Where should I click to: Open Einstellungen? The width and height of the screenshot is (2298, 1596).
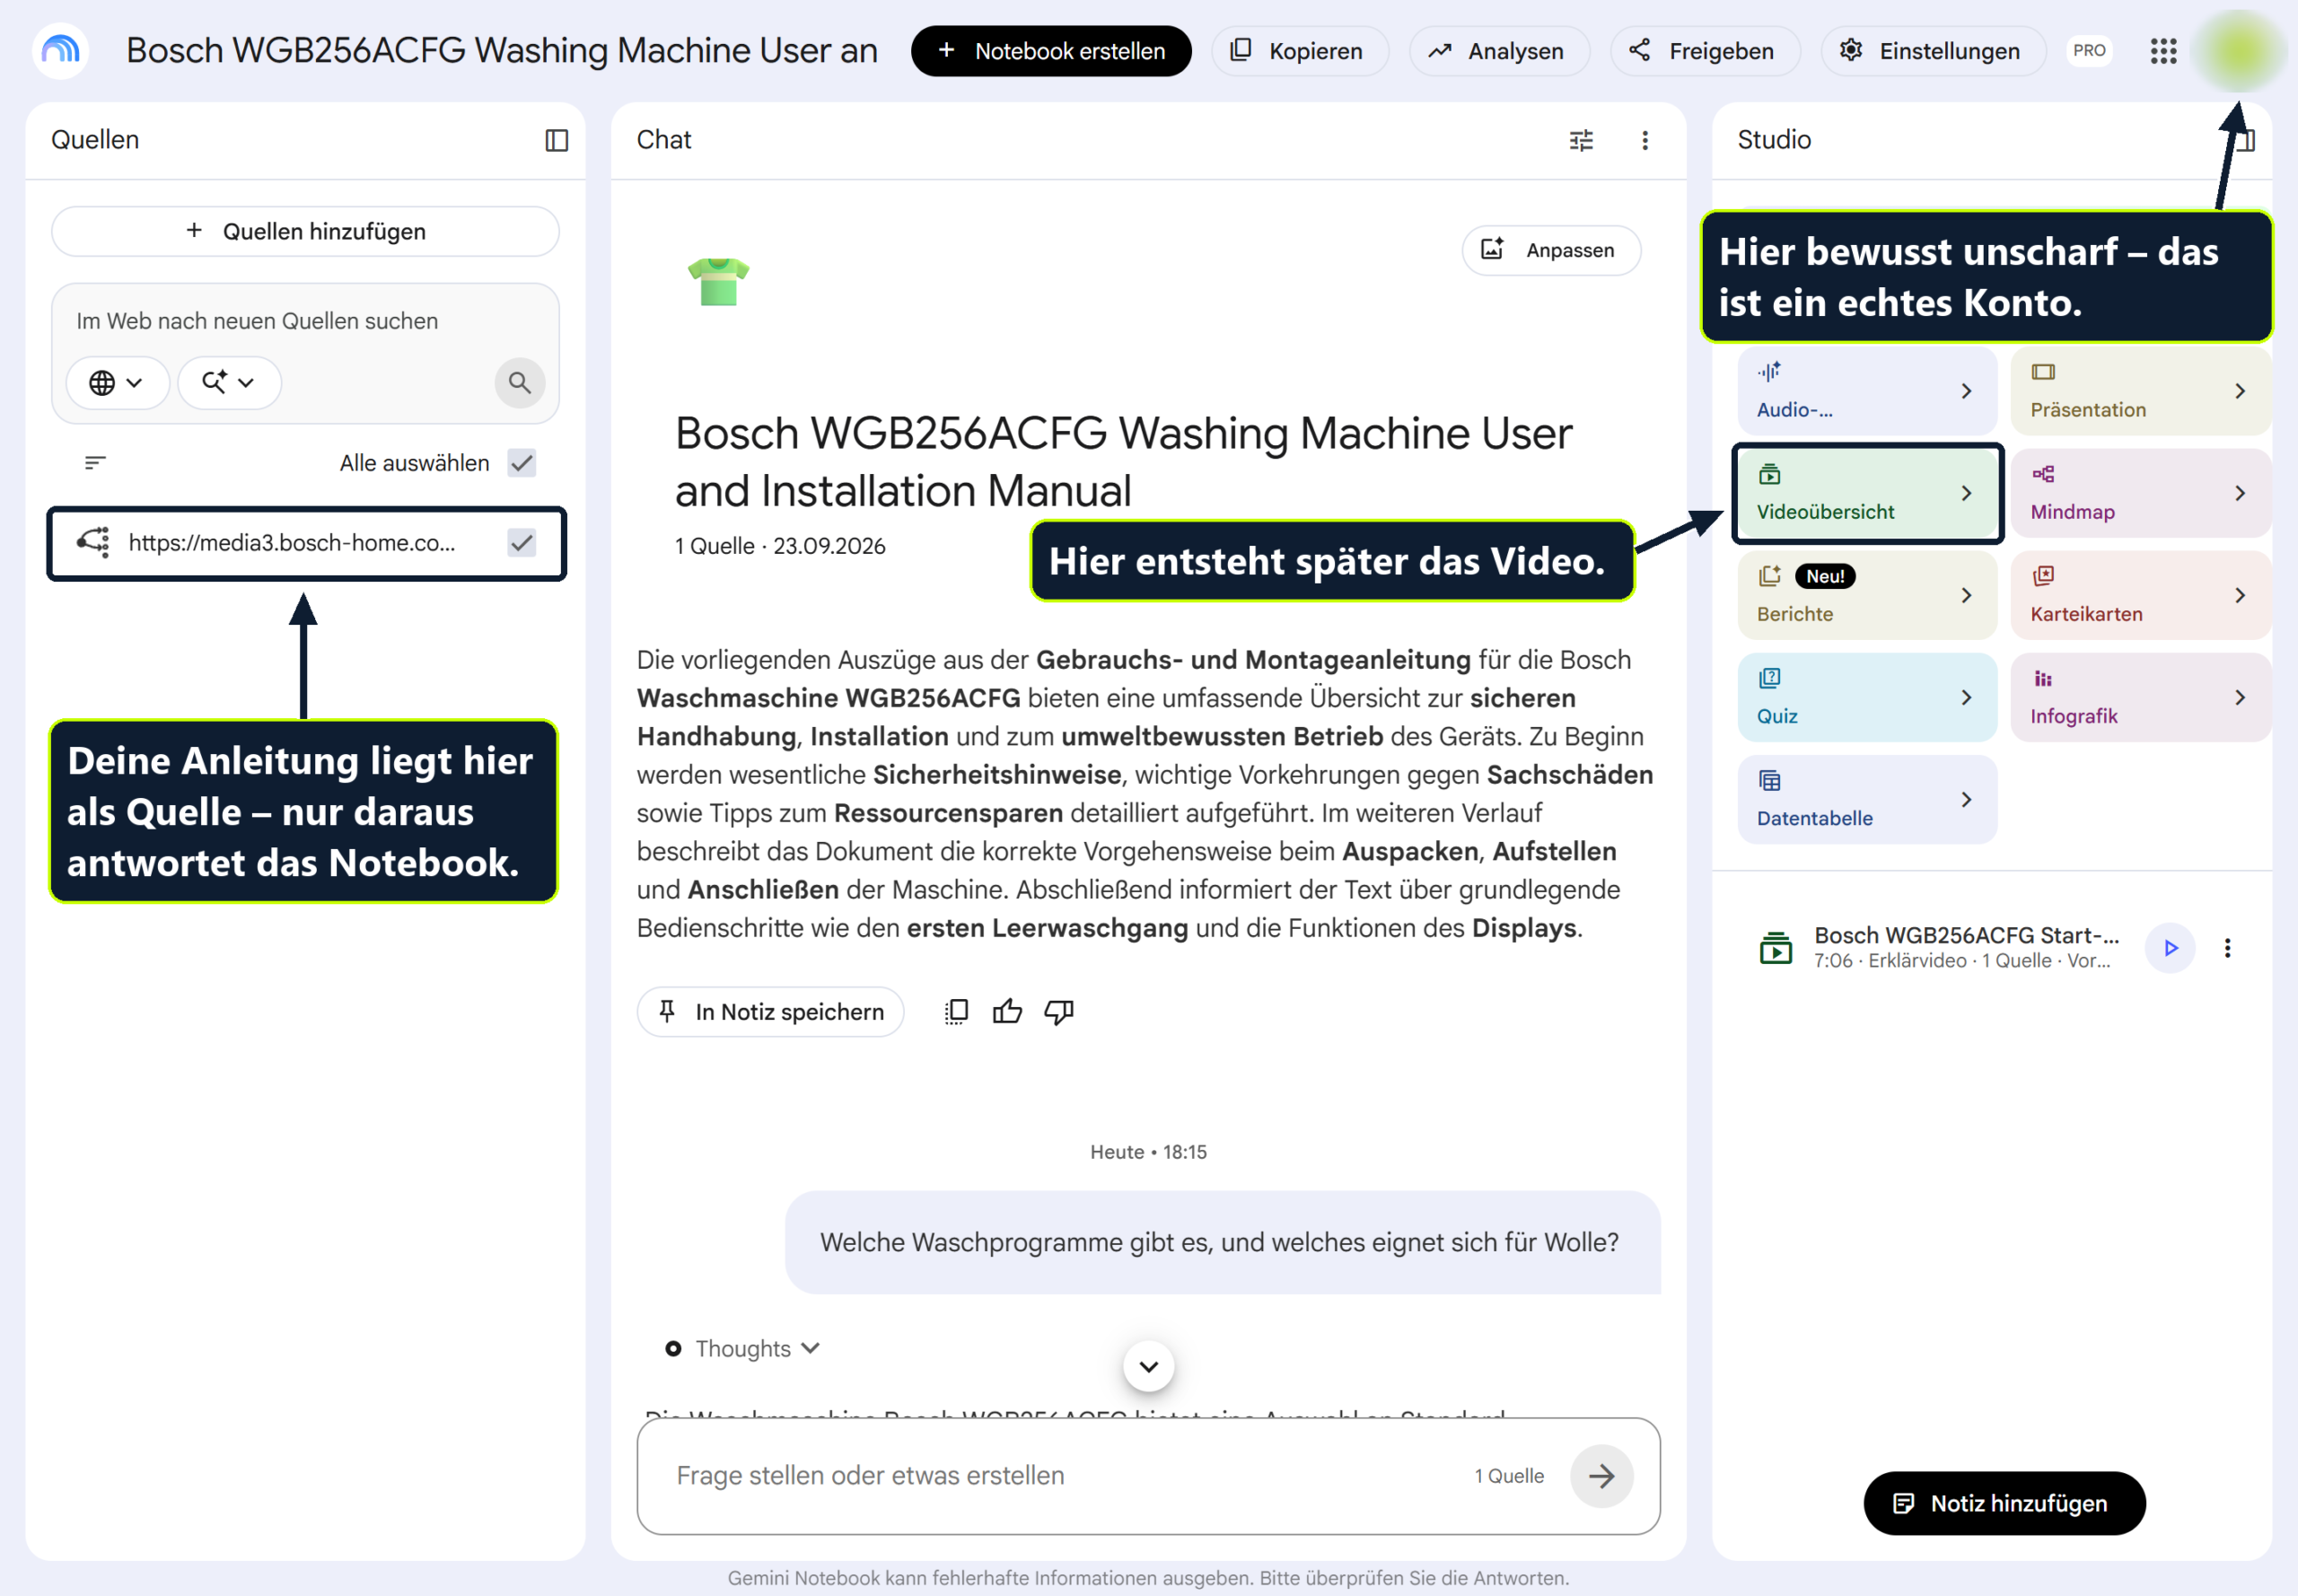[1933, 51]
